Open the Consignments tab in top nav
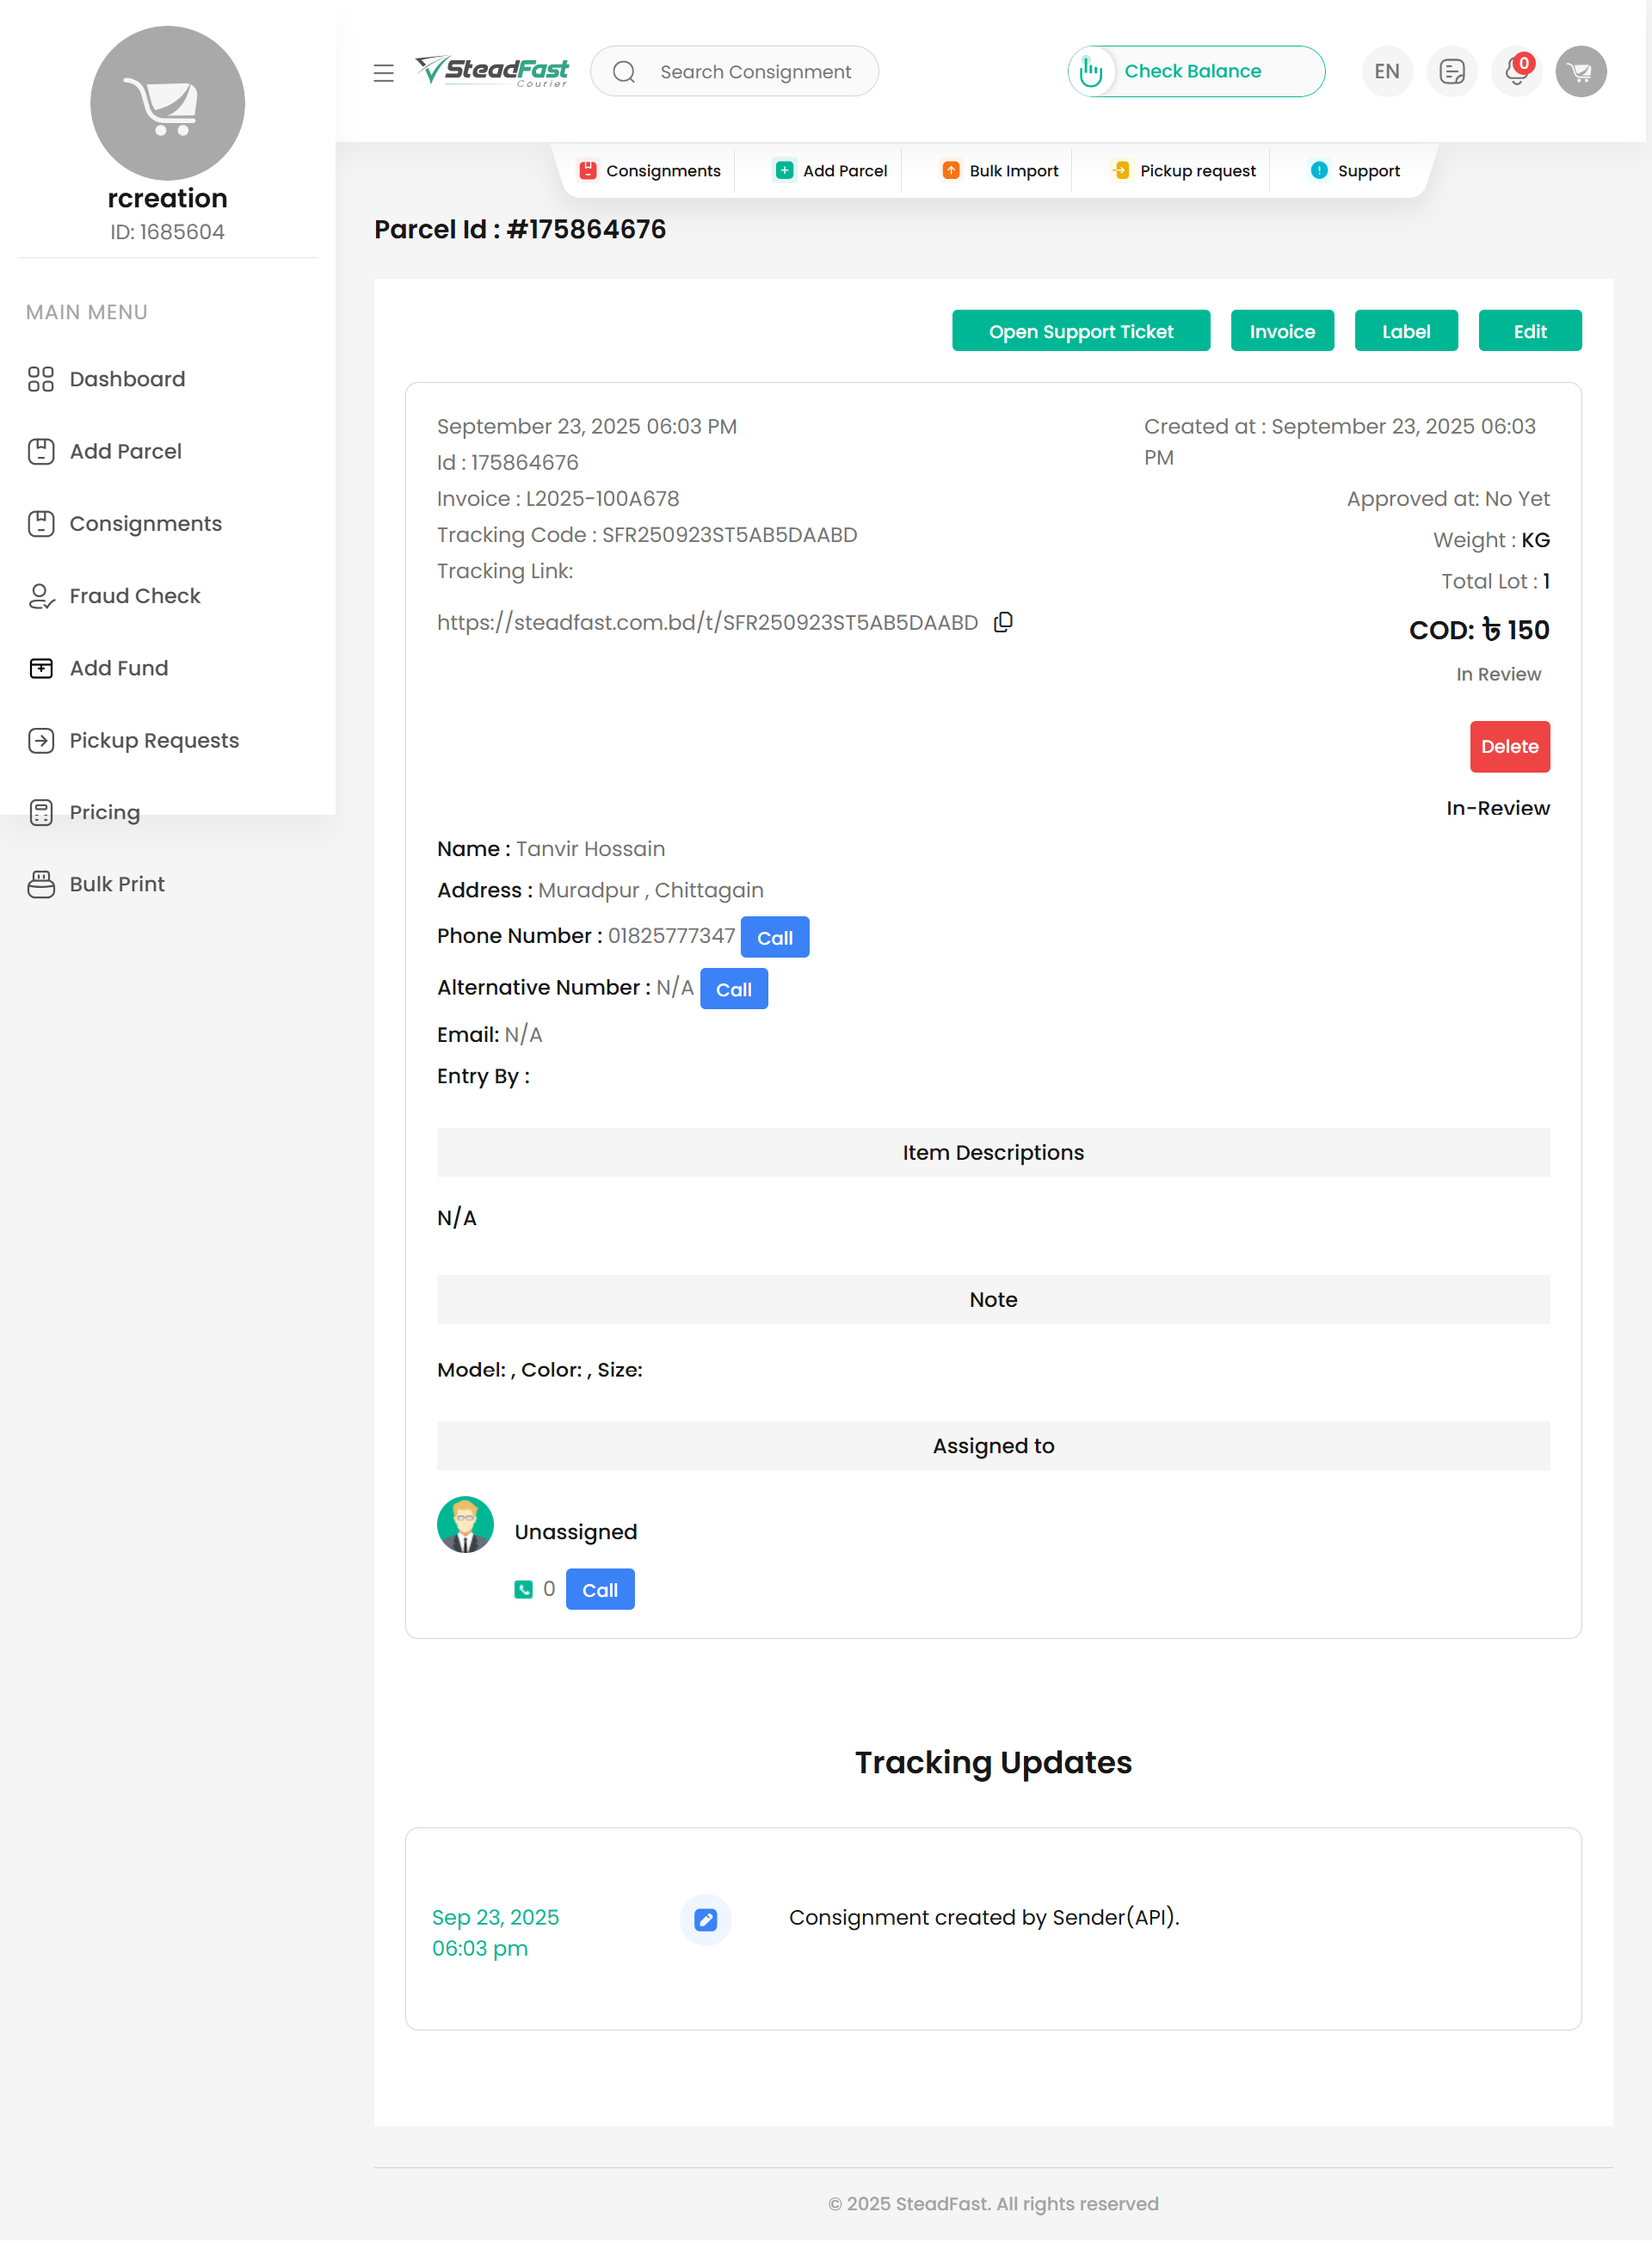The image size is (1652, 2243). pos(650,171)
